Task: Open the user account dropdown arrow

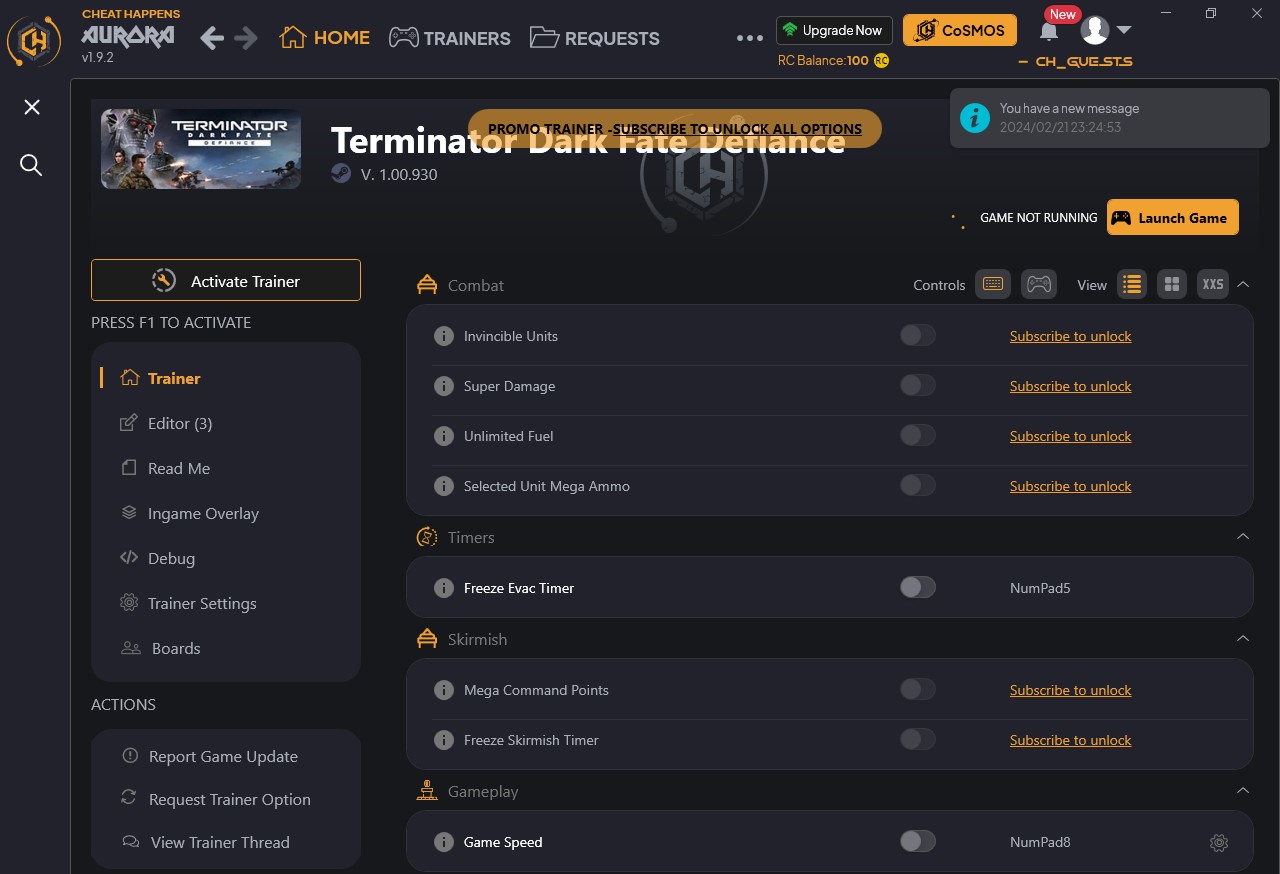Action: pyautogui.click(x=1123, y=30)
